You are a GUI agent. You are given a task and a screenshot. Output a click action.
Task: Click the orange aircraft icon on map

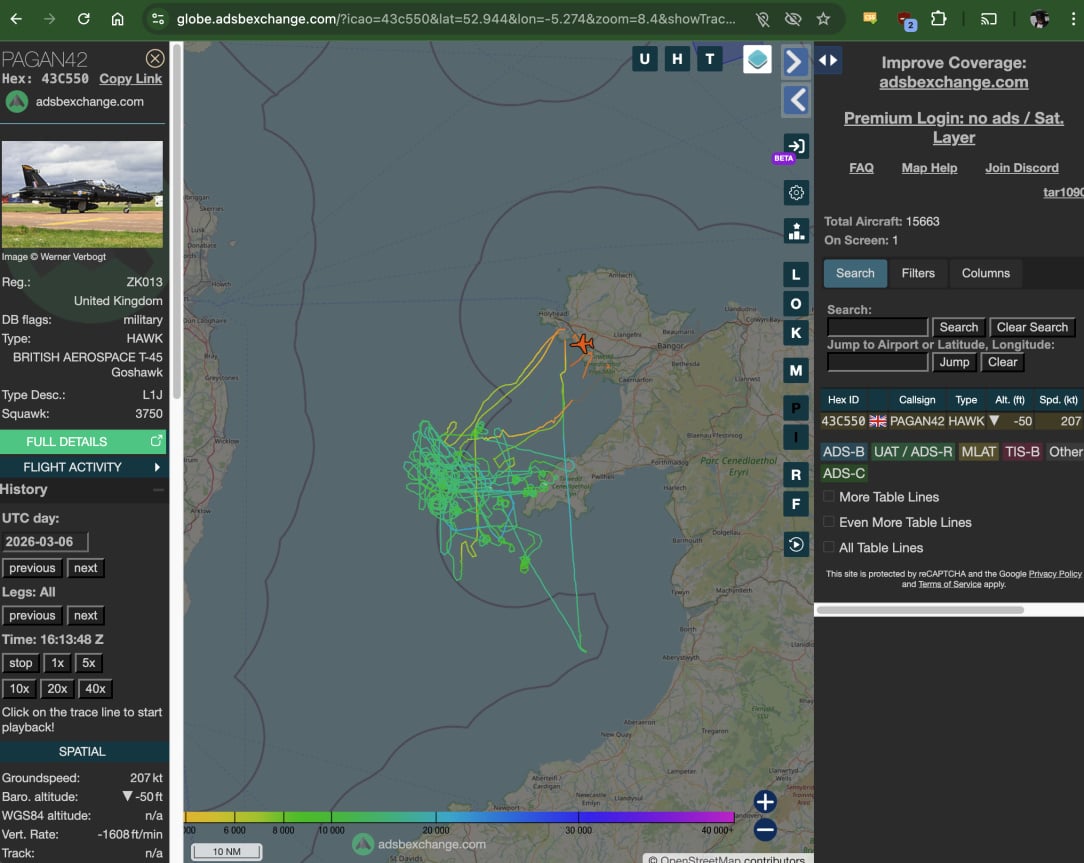(x=582, y=343)
